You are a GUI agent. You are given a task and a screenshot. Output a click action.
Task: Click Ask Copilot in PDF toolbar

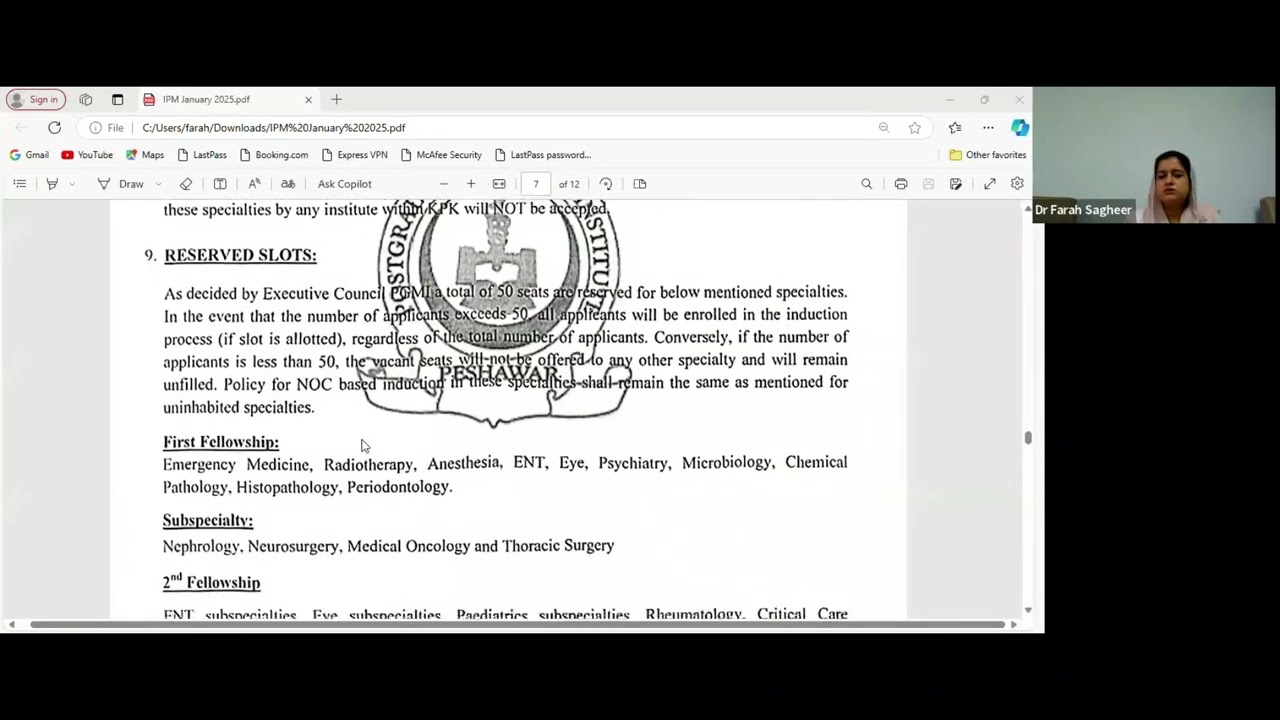pos(345,184)
